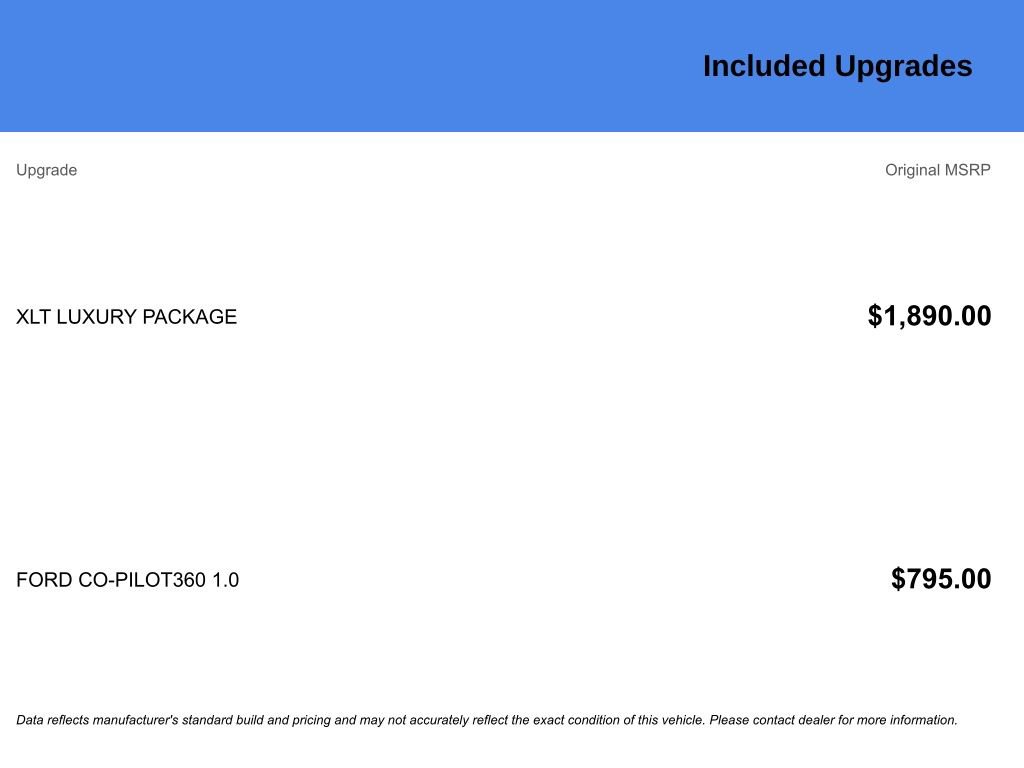Screen dimensions: 1024x768
Task: Click the XLT LUXURY PACKAGE upgrade name
Action: (x=126, y=317)
